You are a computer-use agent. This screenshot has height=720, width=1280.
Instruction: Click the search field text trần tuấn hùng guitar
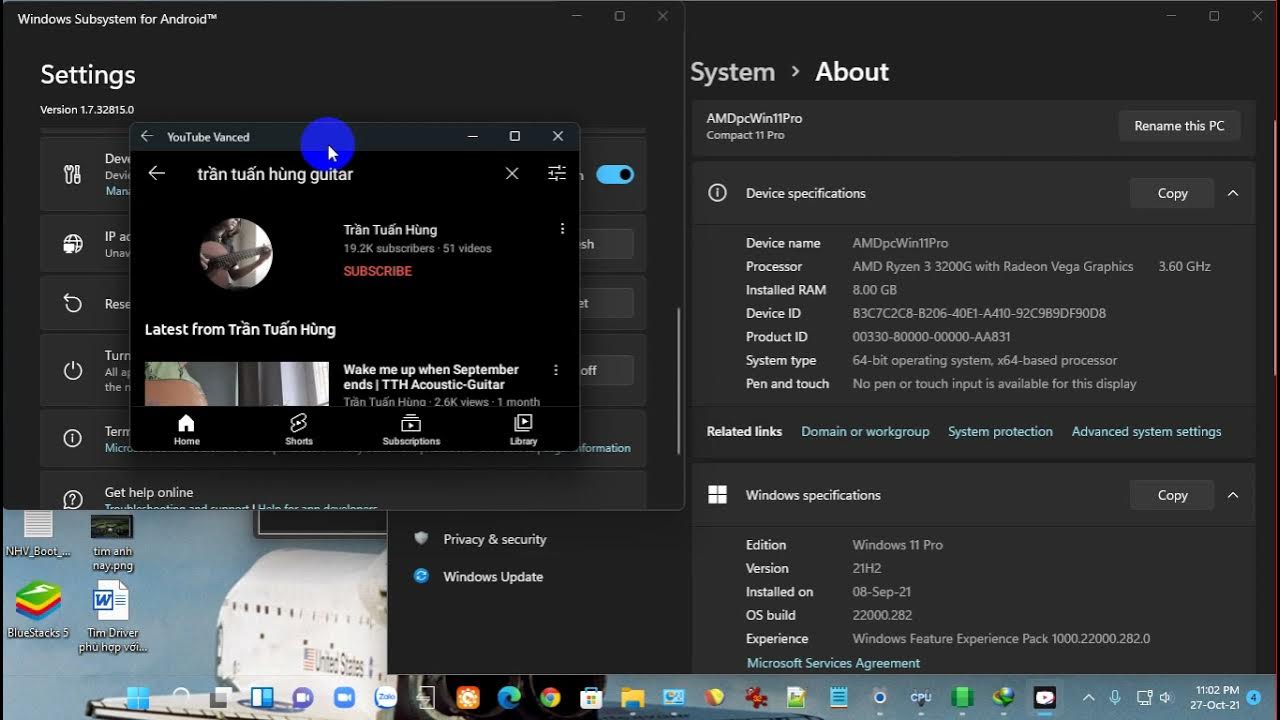pyautogui.click(x=275, y=174)
